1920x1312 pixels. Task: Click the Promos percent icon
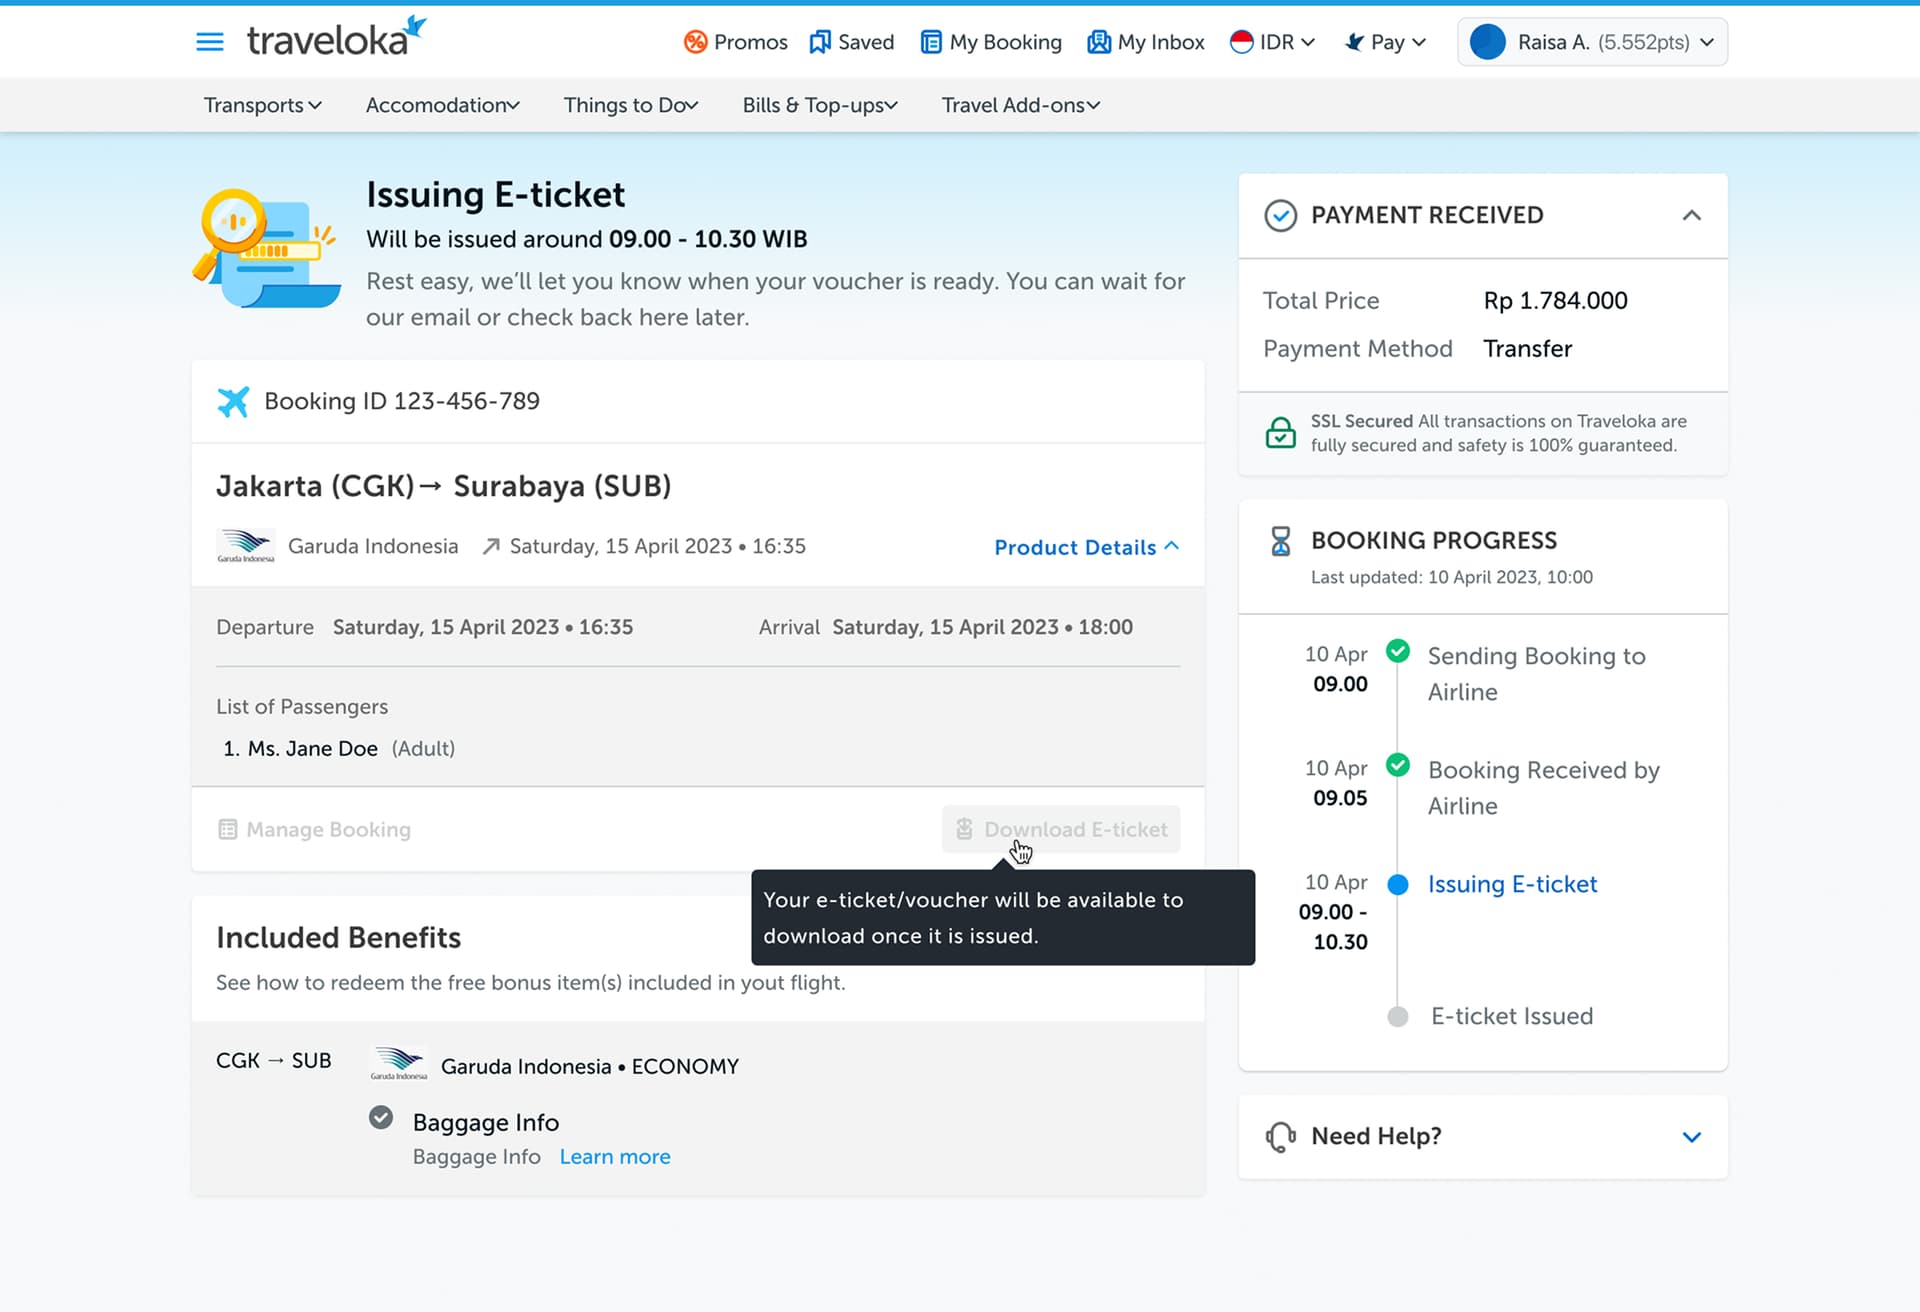[x=695, y=42]
